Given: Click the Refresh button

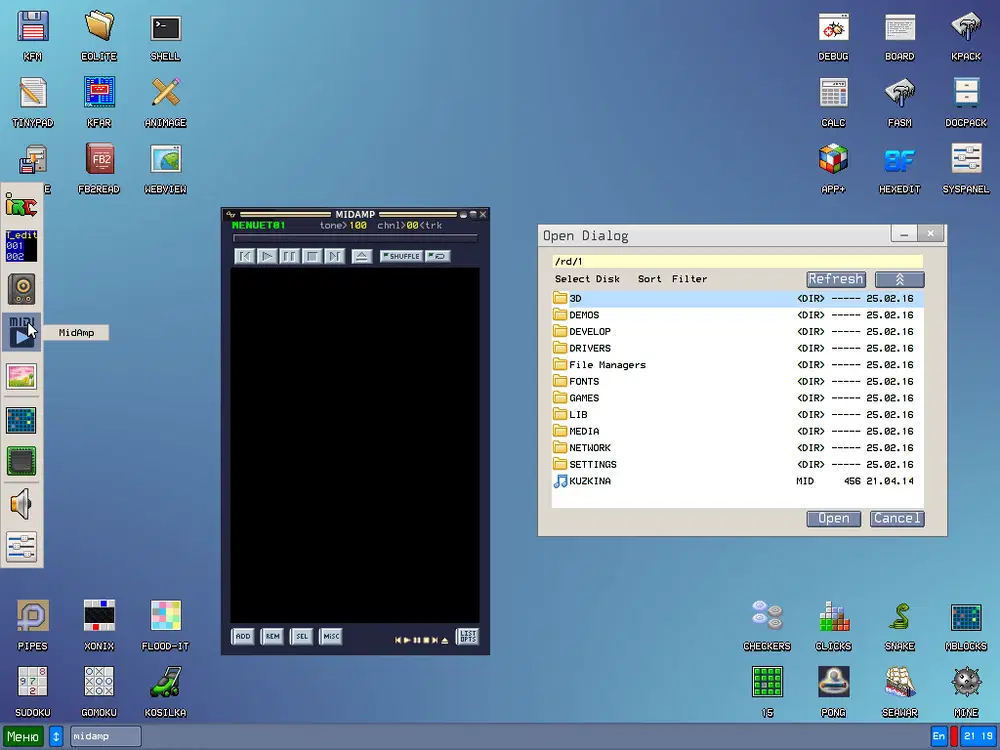Looking at the screenshot, I should tap(835, 279).
